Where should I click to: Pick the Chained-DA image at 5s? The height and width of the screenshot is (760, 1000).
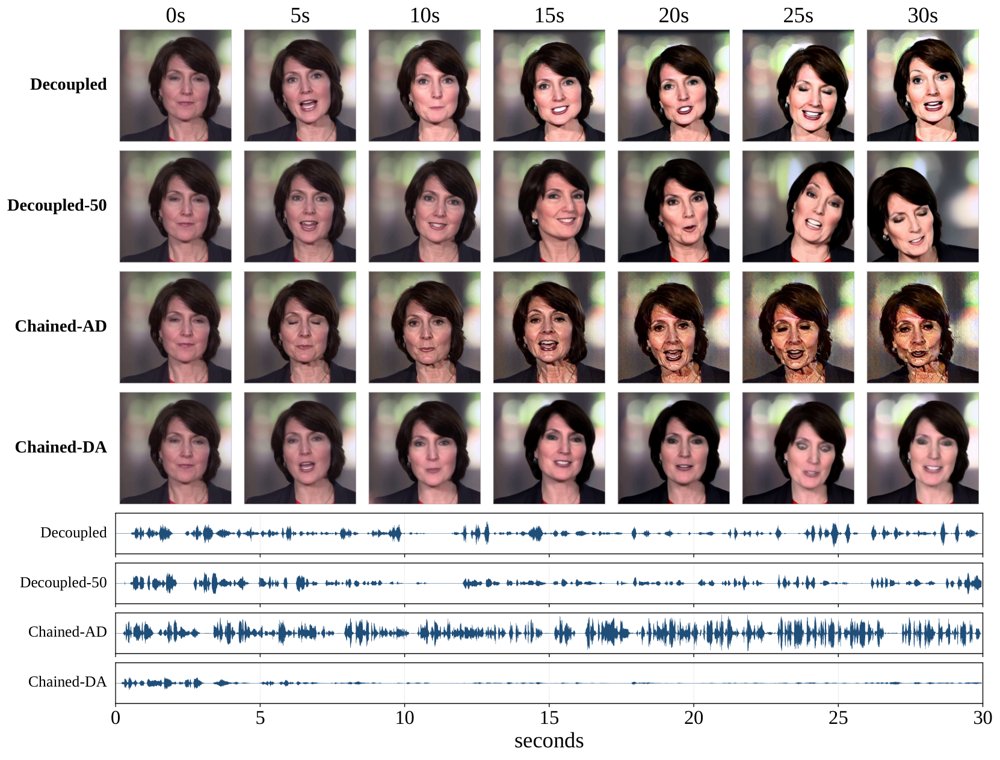(x=300, y=448)
